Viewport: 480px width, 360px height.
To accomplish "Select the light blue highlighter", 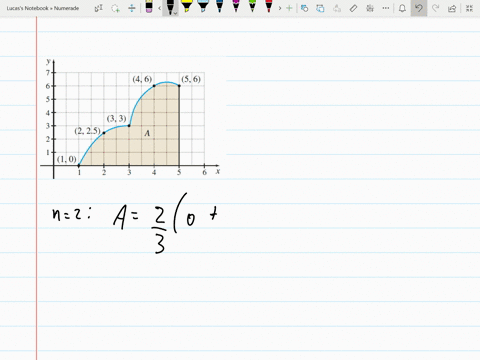I will 203,6.
